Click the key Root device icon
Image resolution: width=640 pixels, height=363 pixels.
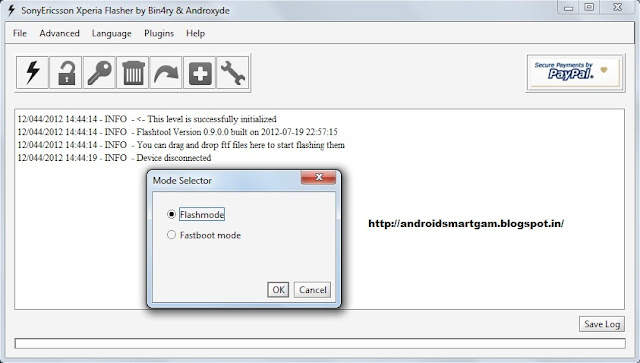[99, 72]
